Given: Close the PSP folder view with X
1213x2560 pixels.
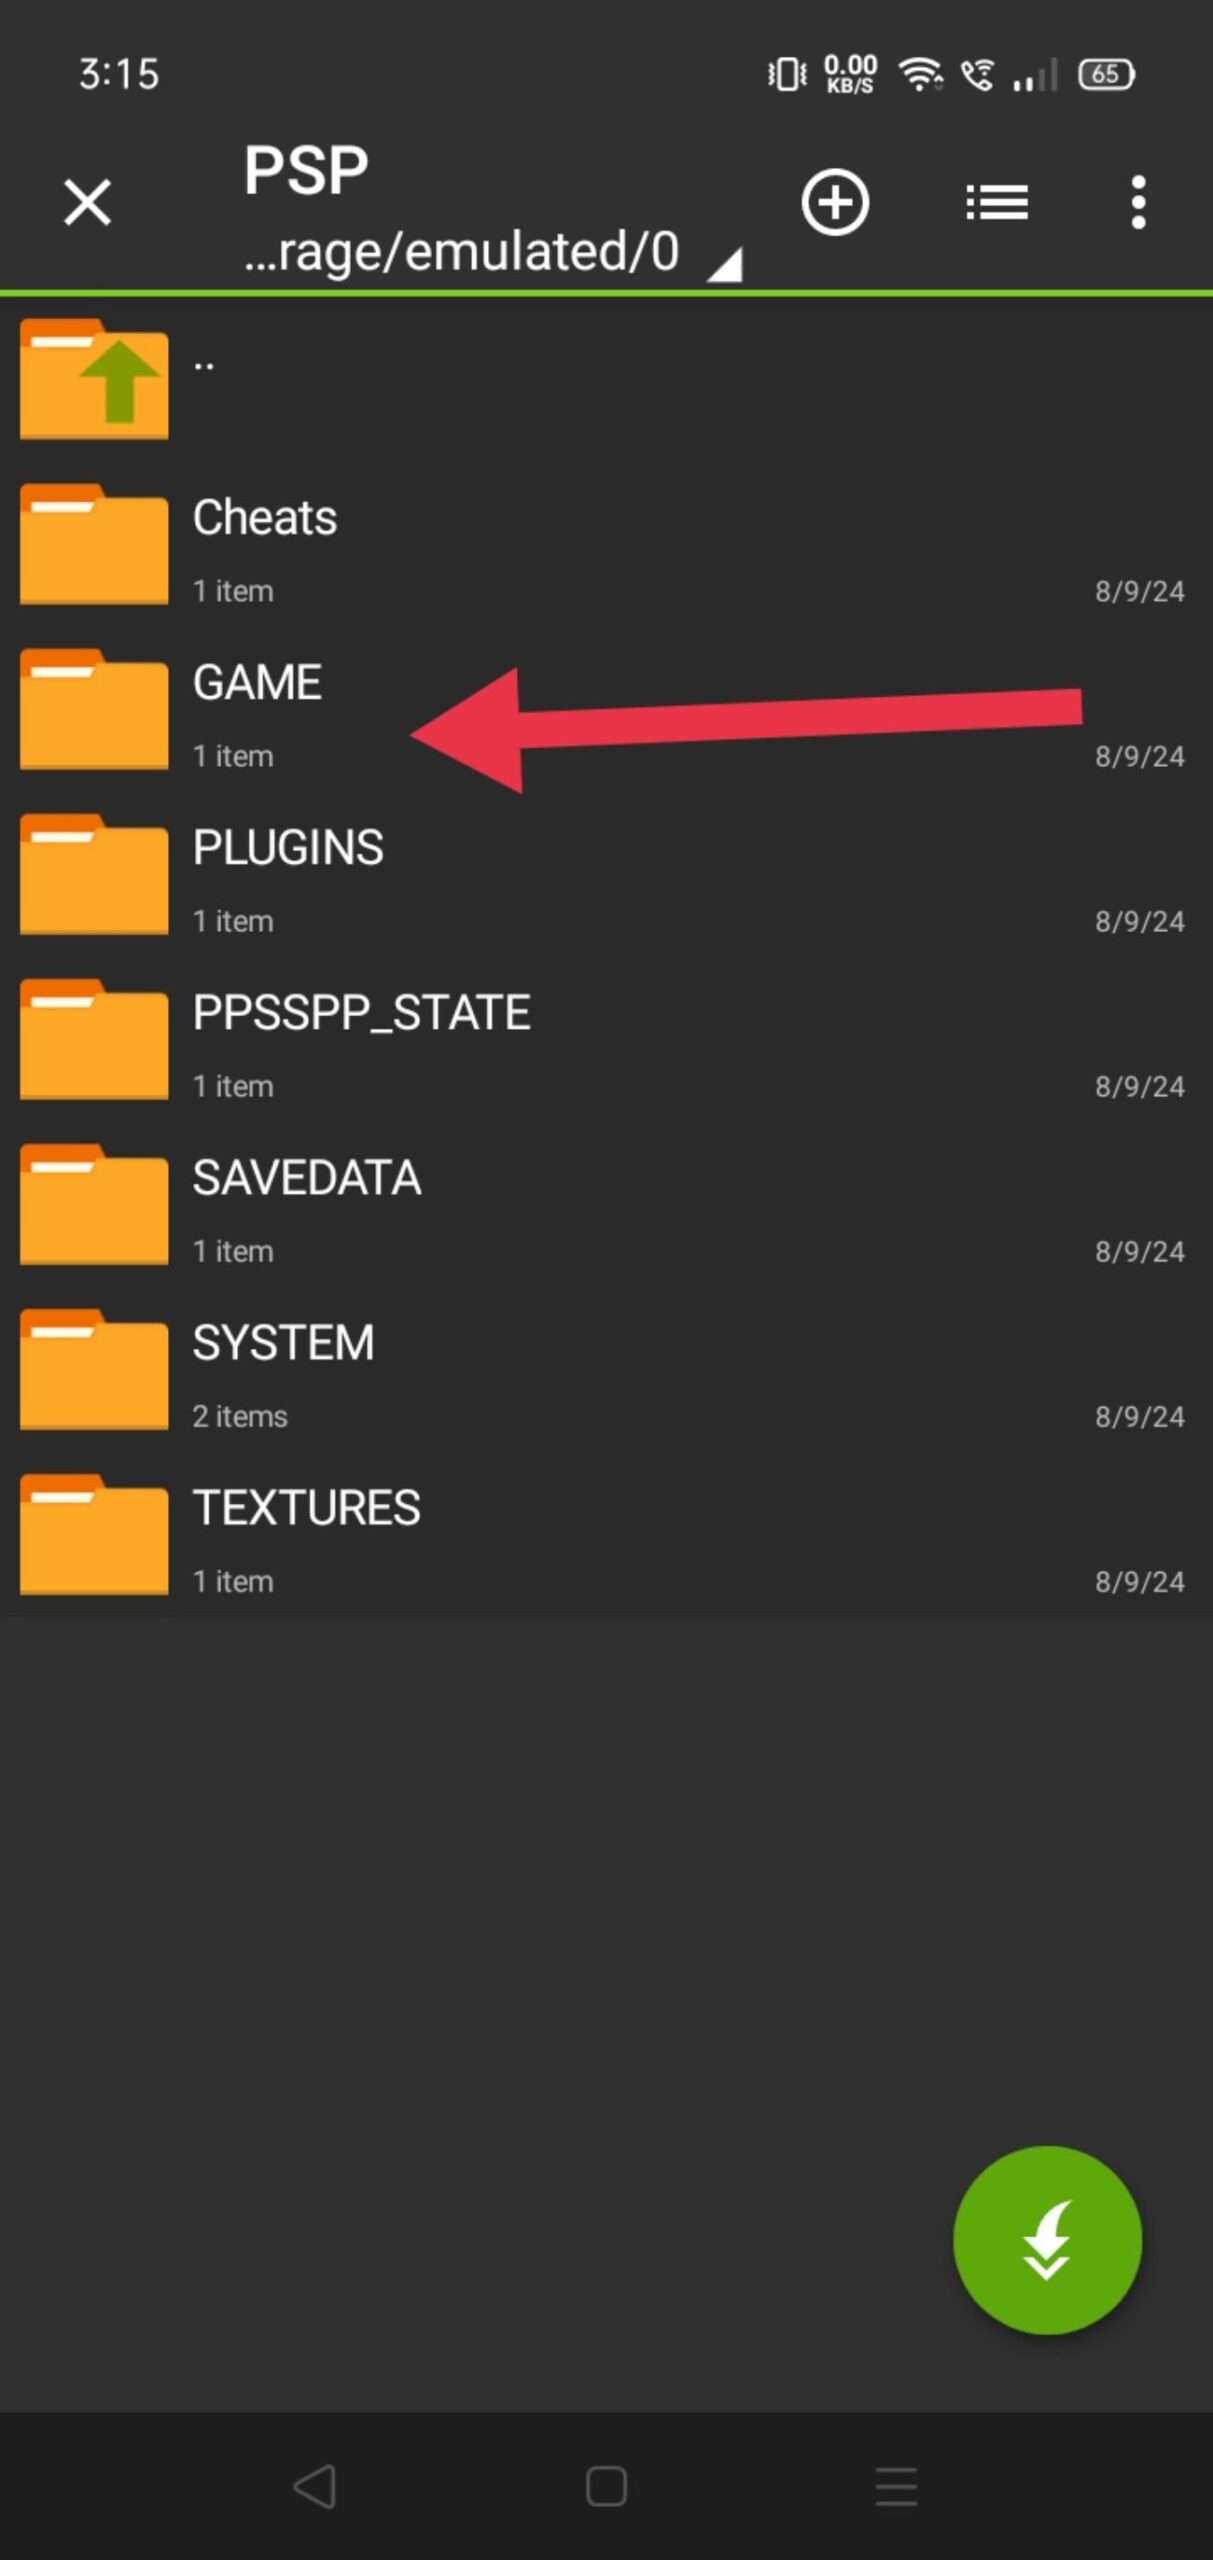Looking at the screenshot, I should pos(87,203).
